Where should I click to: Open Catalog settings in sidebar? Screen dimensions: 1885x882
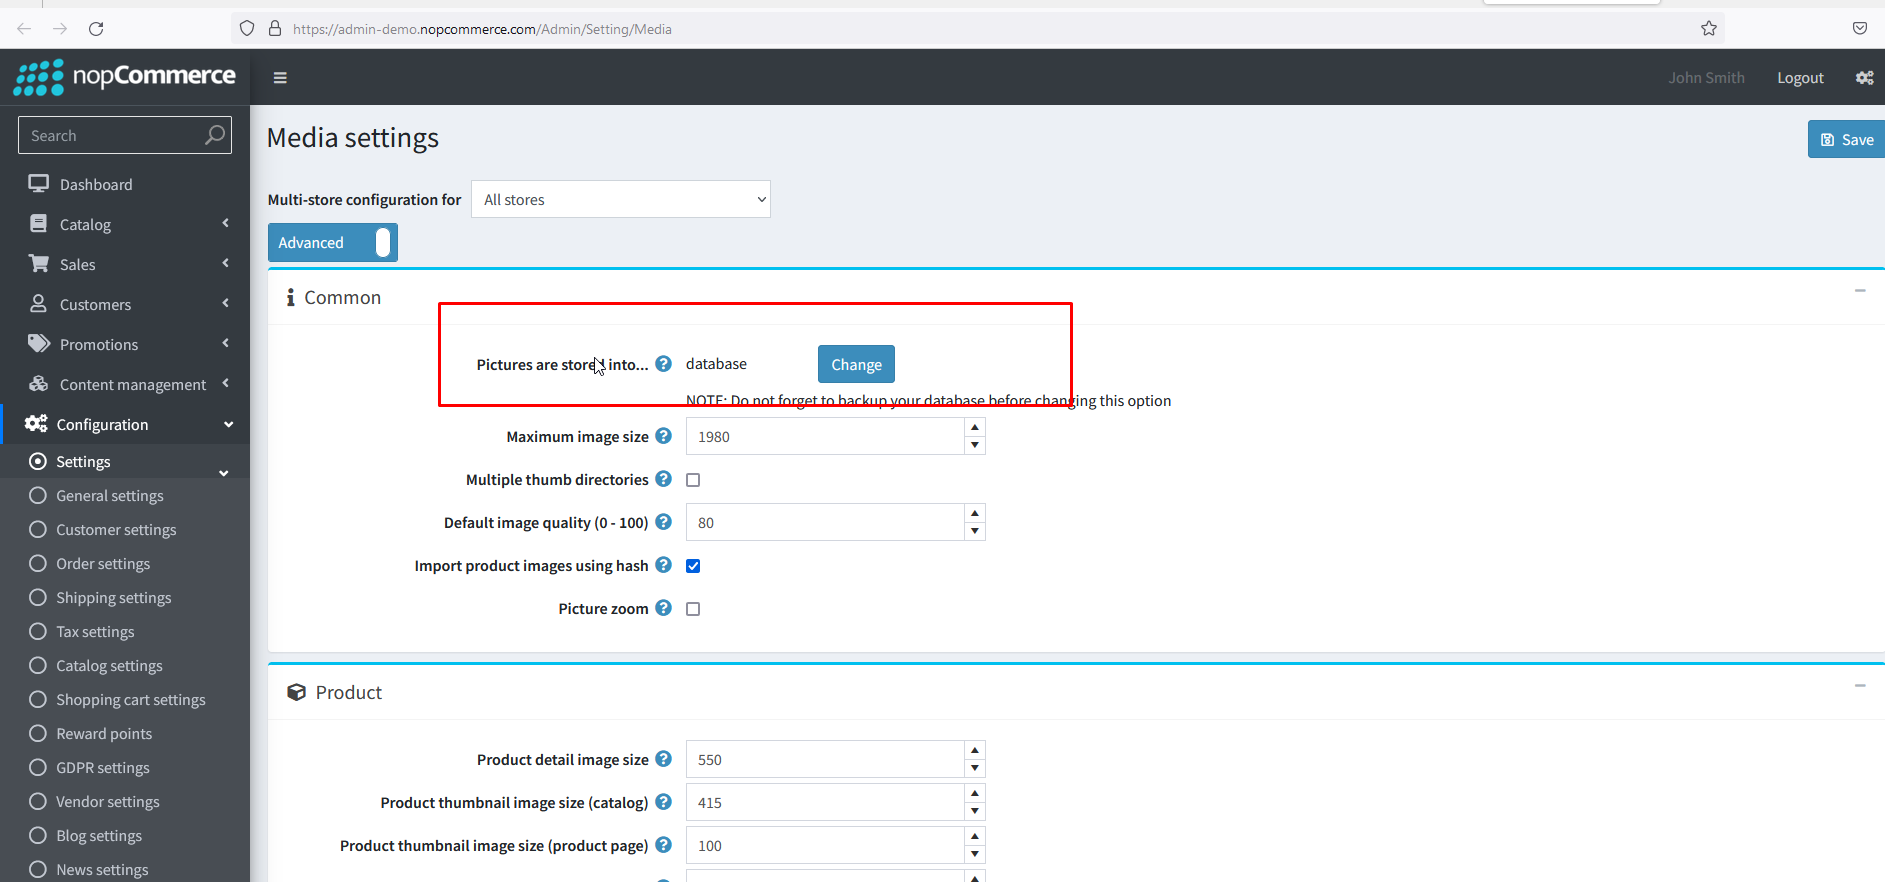(x=109, y=665)
